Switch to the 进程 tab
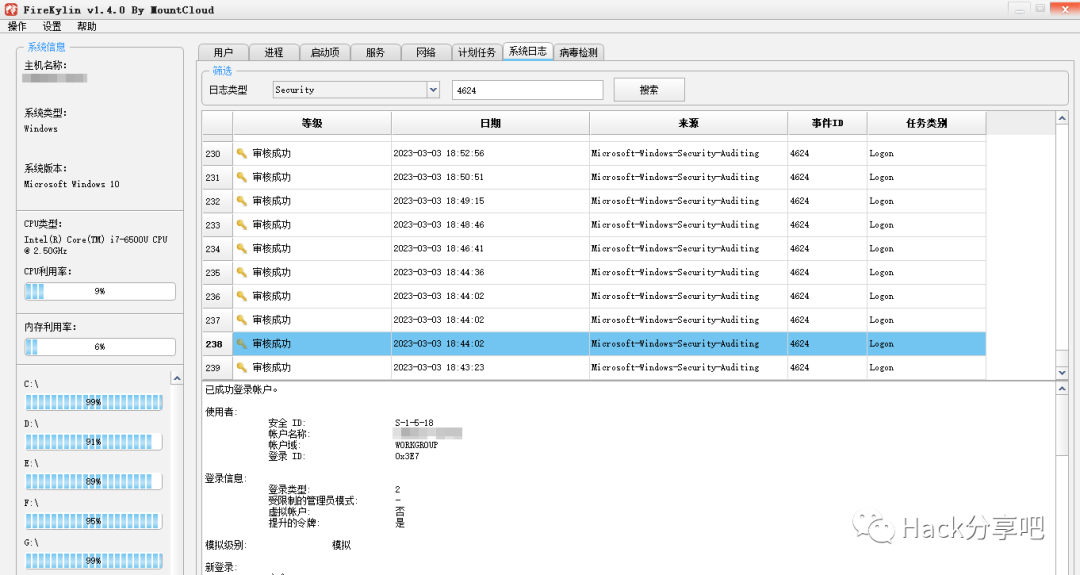1080x575 pixels. [x=274, y=52]
